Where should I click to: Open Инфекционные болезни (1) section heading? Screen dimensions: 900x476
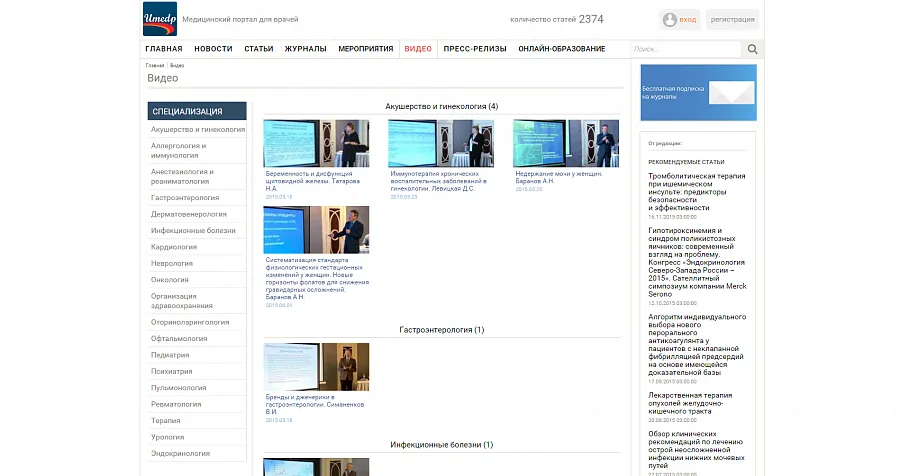point(441,444)
